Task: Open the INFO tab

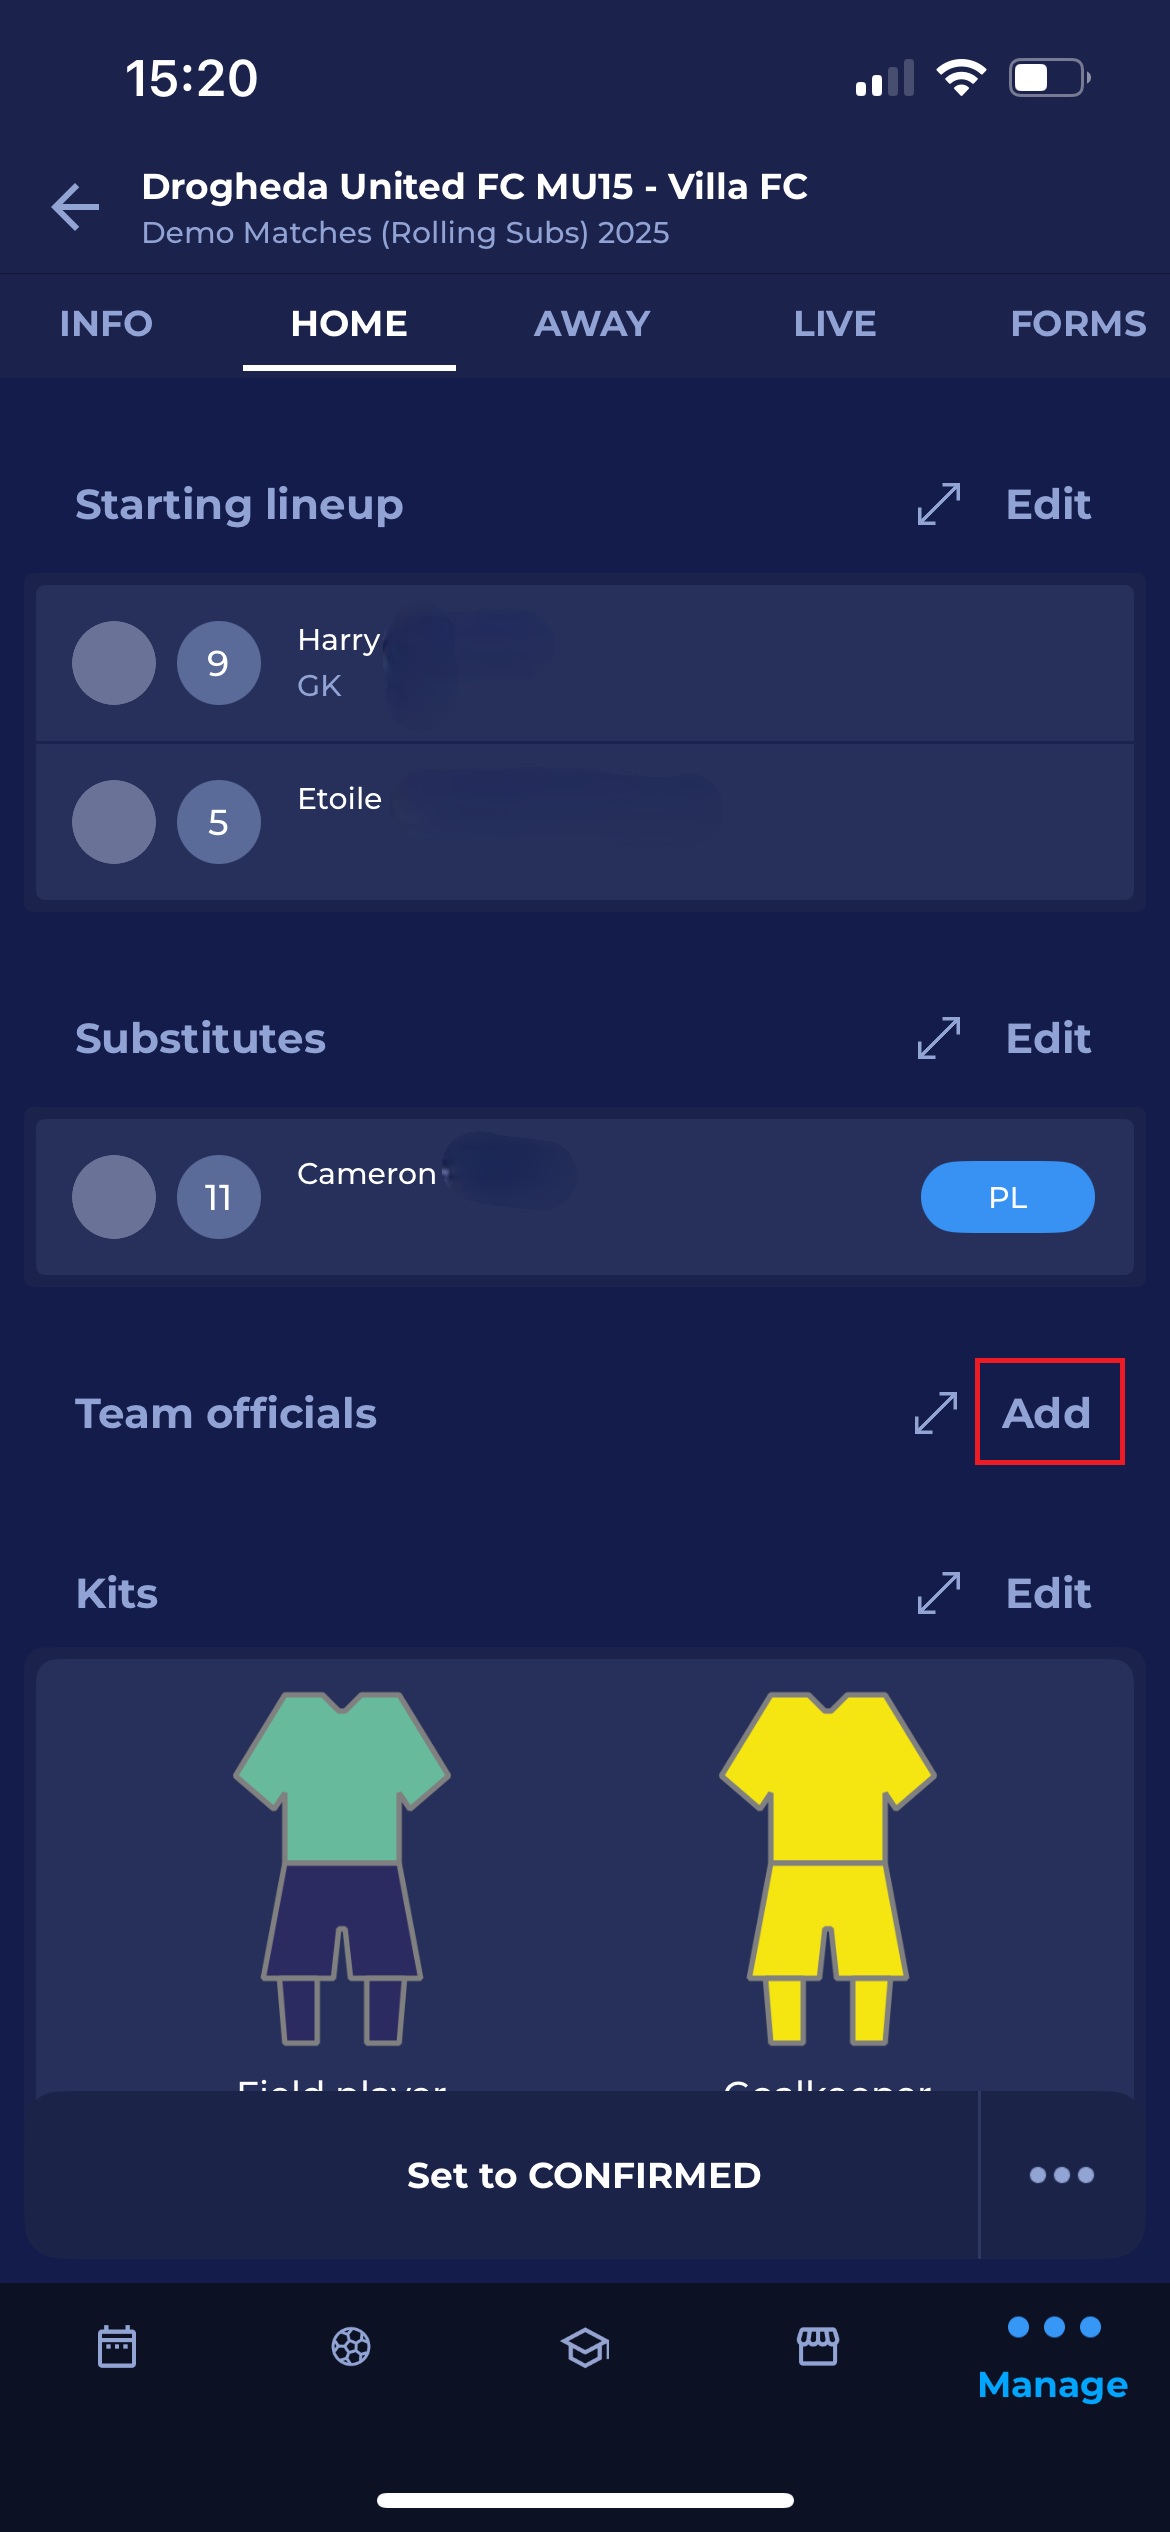Action: click(106, 324)
